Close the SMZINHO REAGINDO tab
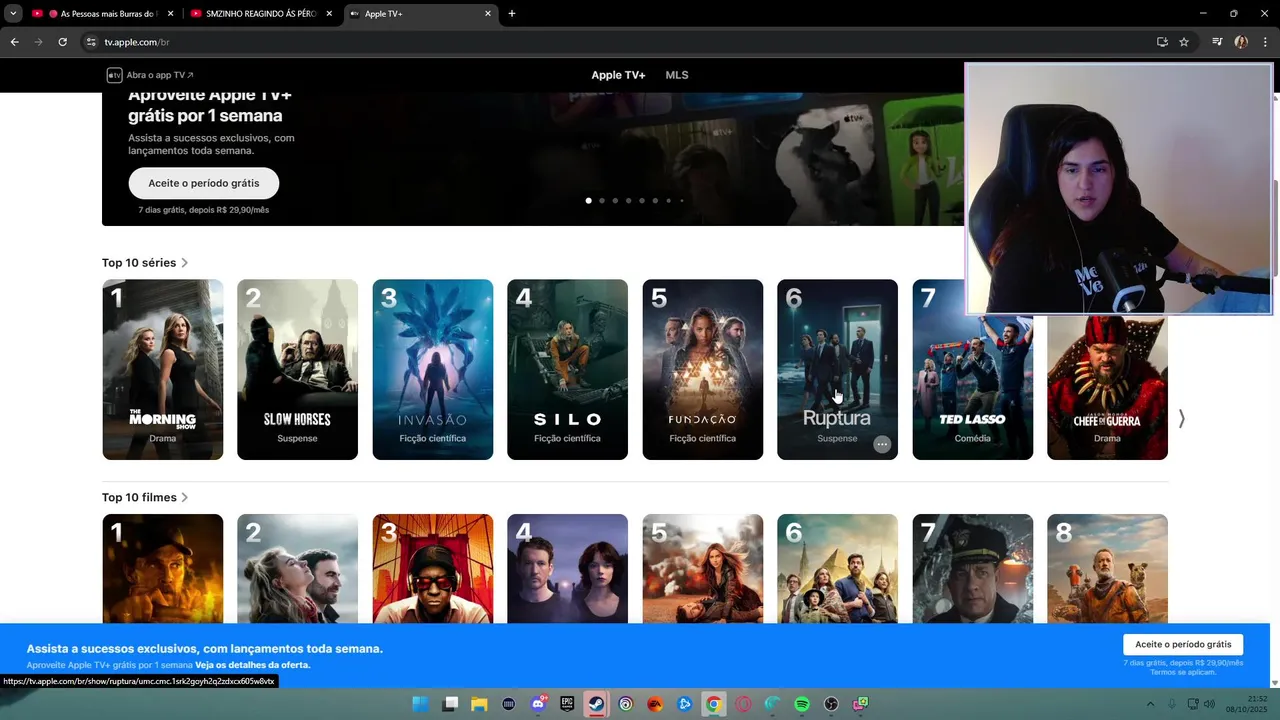Image resolution: width=1280 pixels, height=720 pixels. 329,14
